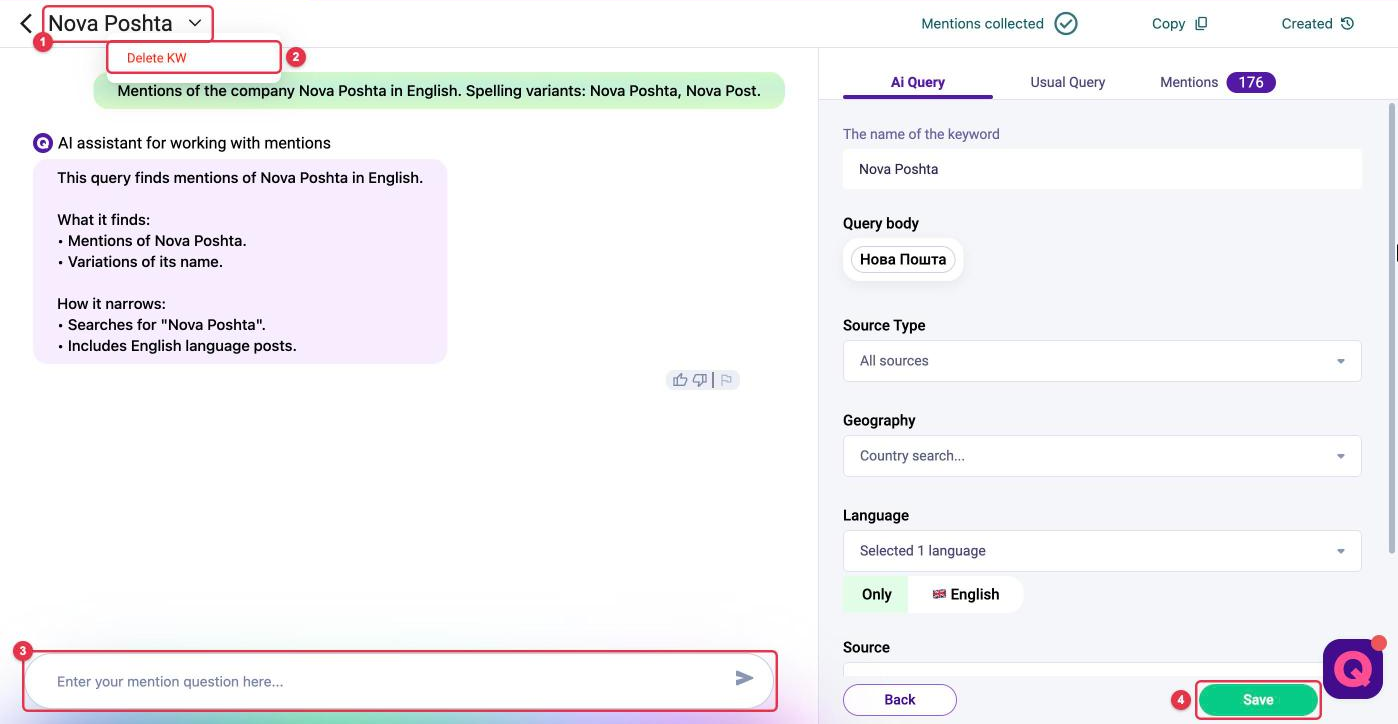The image size is (1398, 724).
Task: Open the purple Q chat widget
Action: (x=1353, y=669)
